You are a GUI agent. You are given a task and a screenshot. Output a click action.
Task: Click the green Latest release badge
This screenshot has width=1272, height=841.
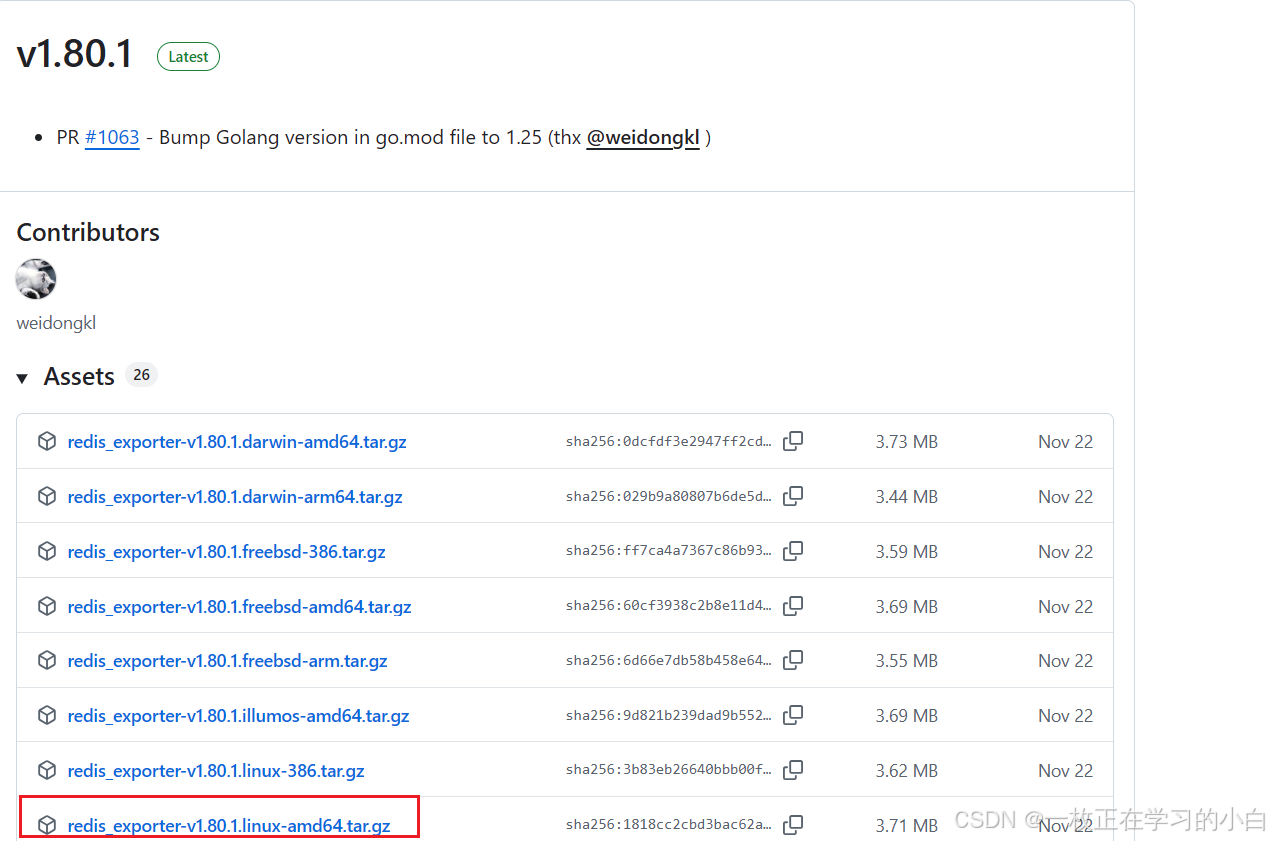(x=188, y=57)
